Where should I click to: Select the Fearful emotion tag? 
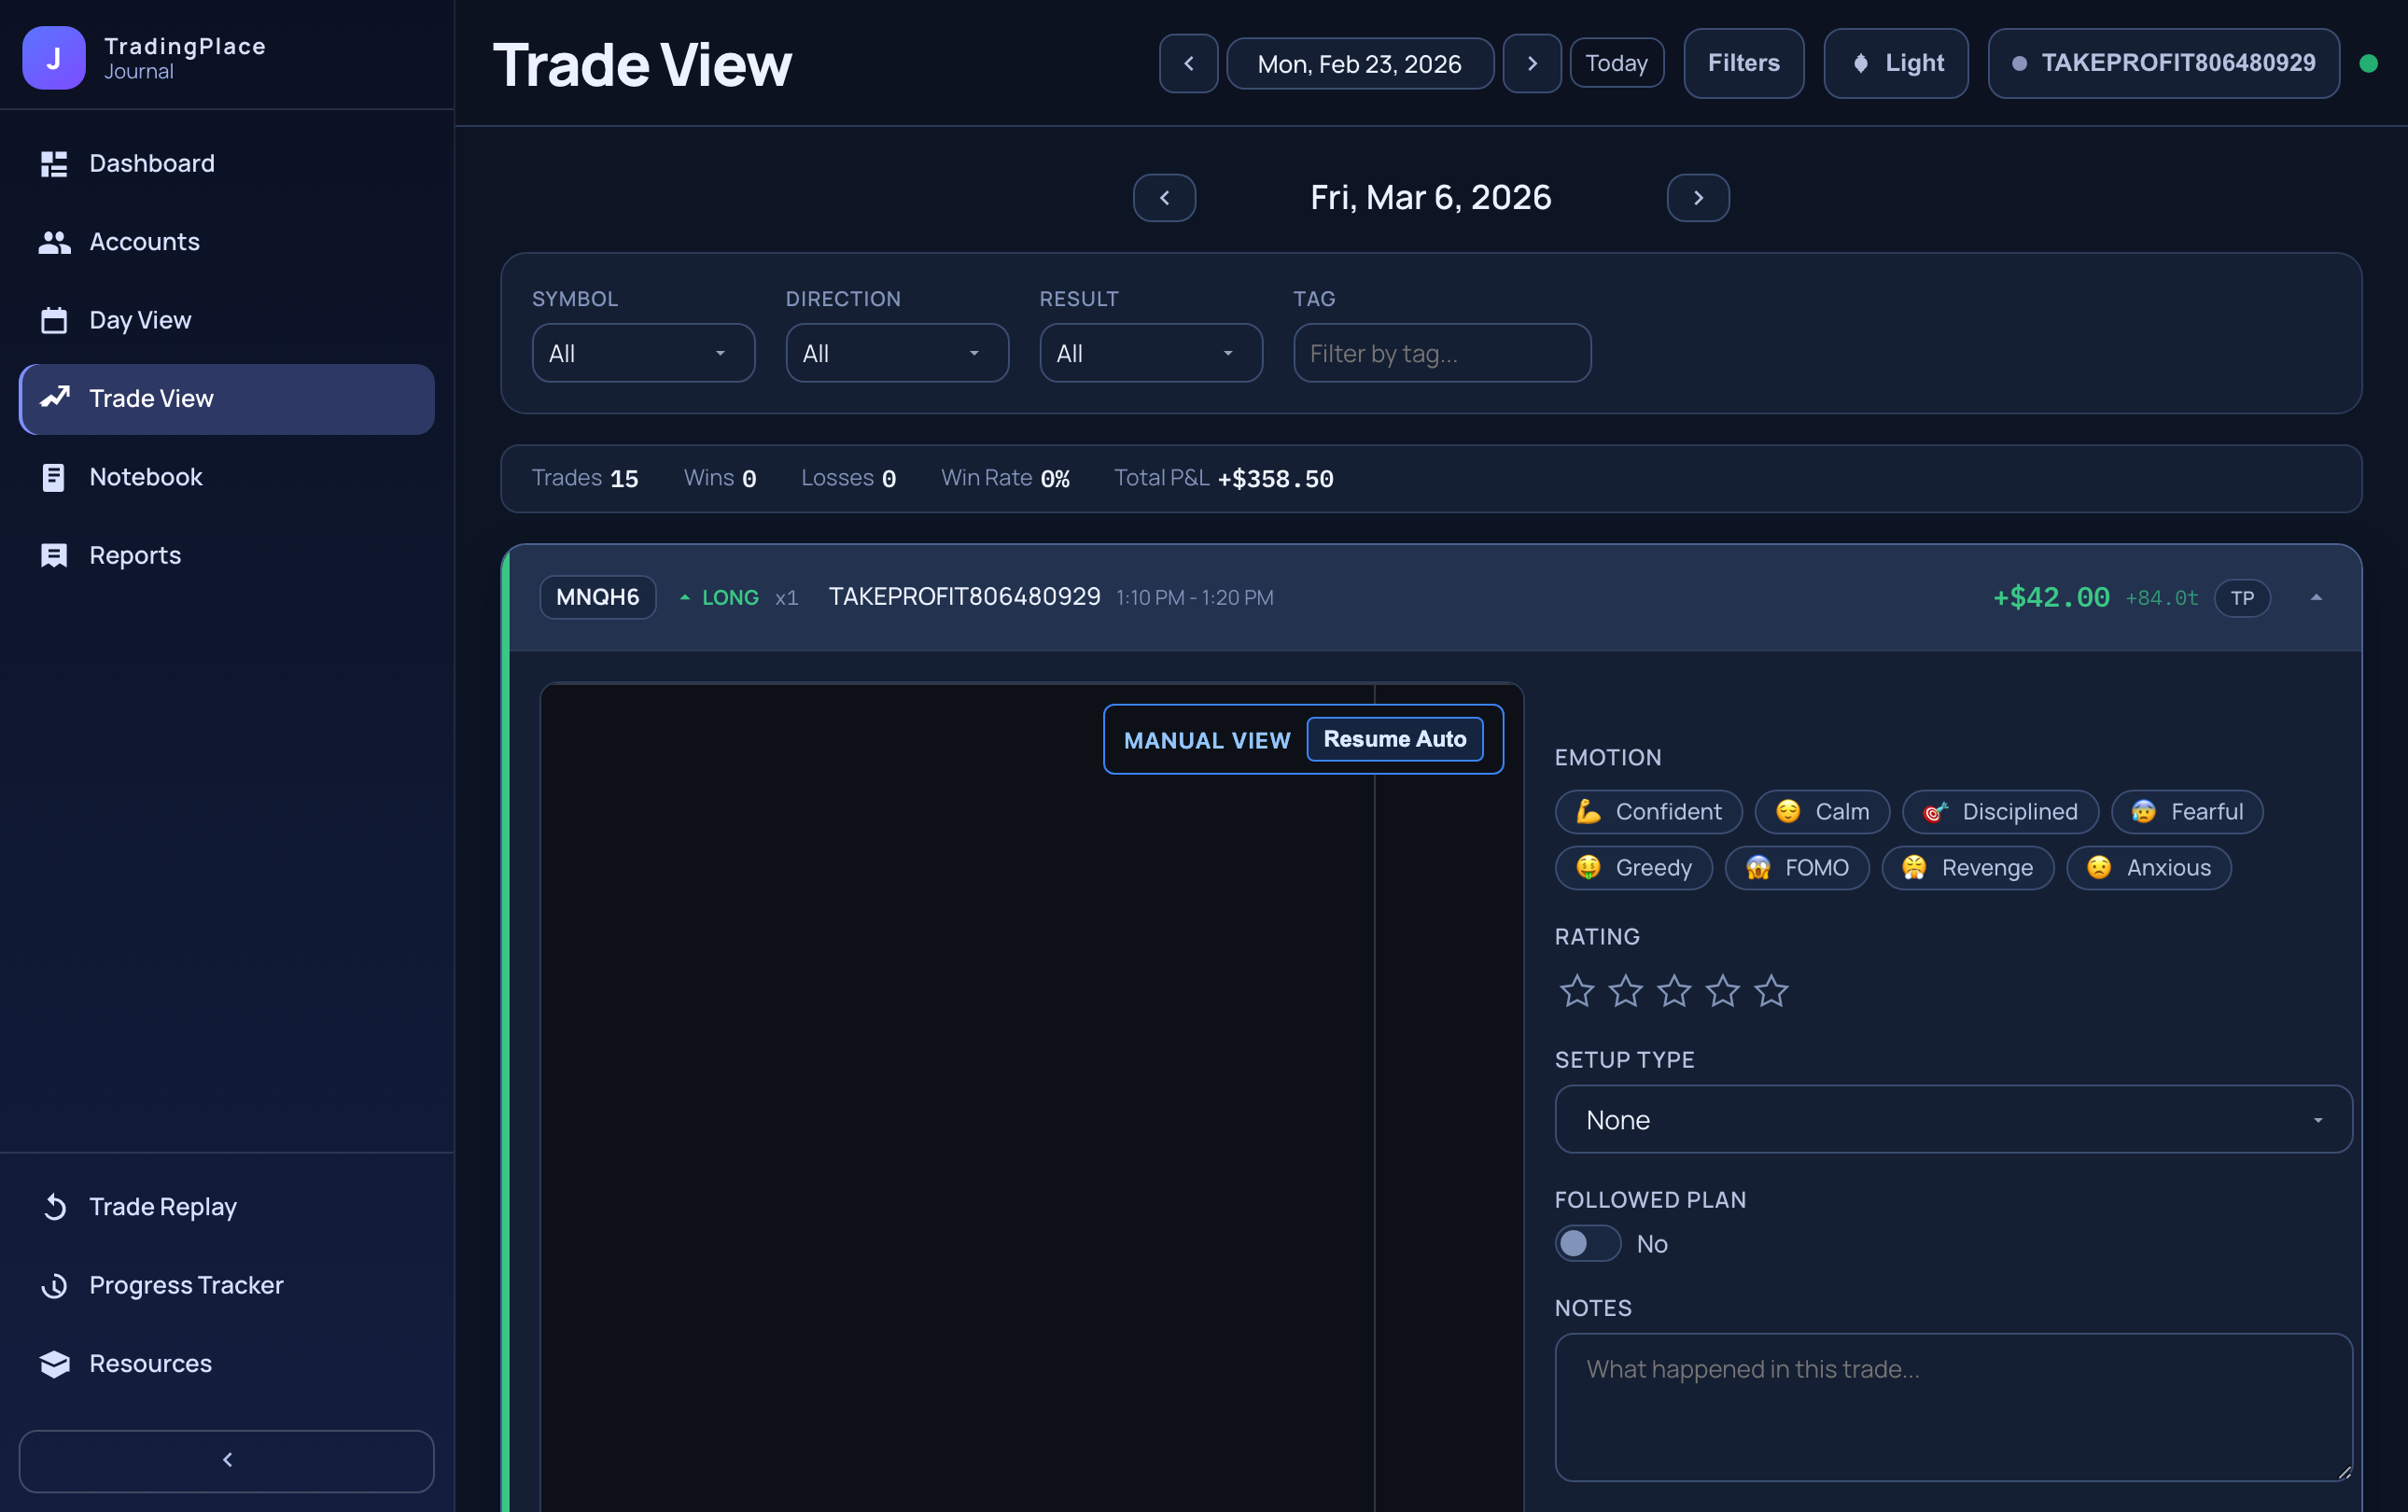2187,811
